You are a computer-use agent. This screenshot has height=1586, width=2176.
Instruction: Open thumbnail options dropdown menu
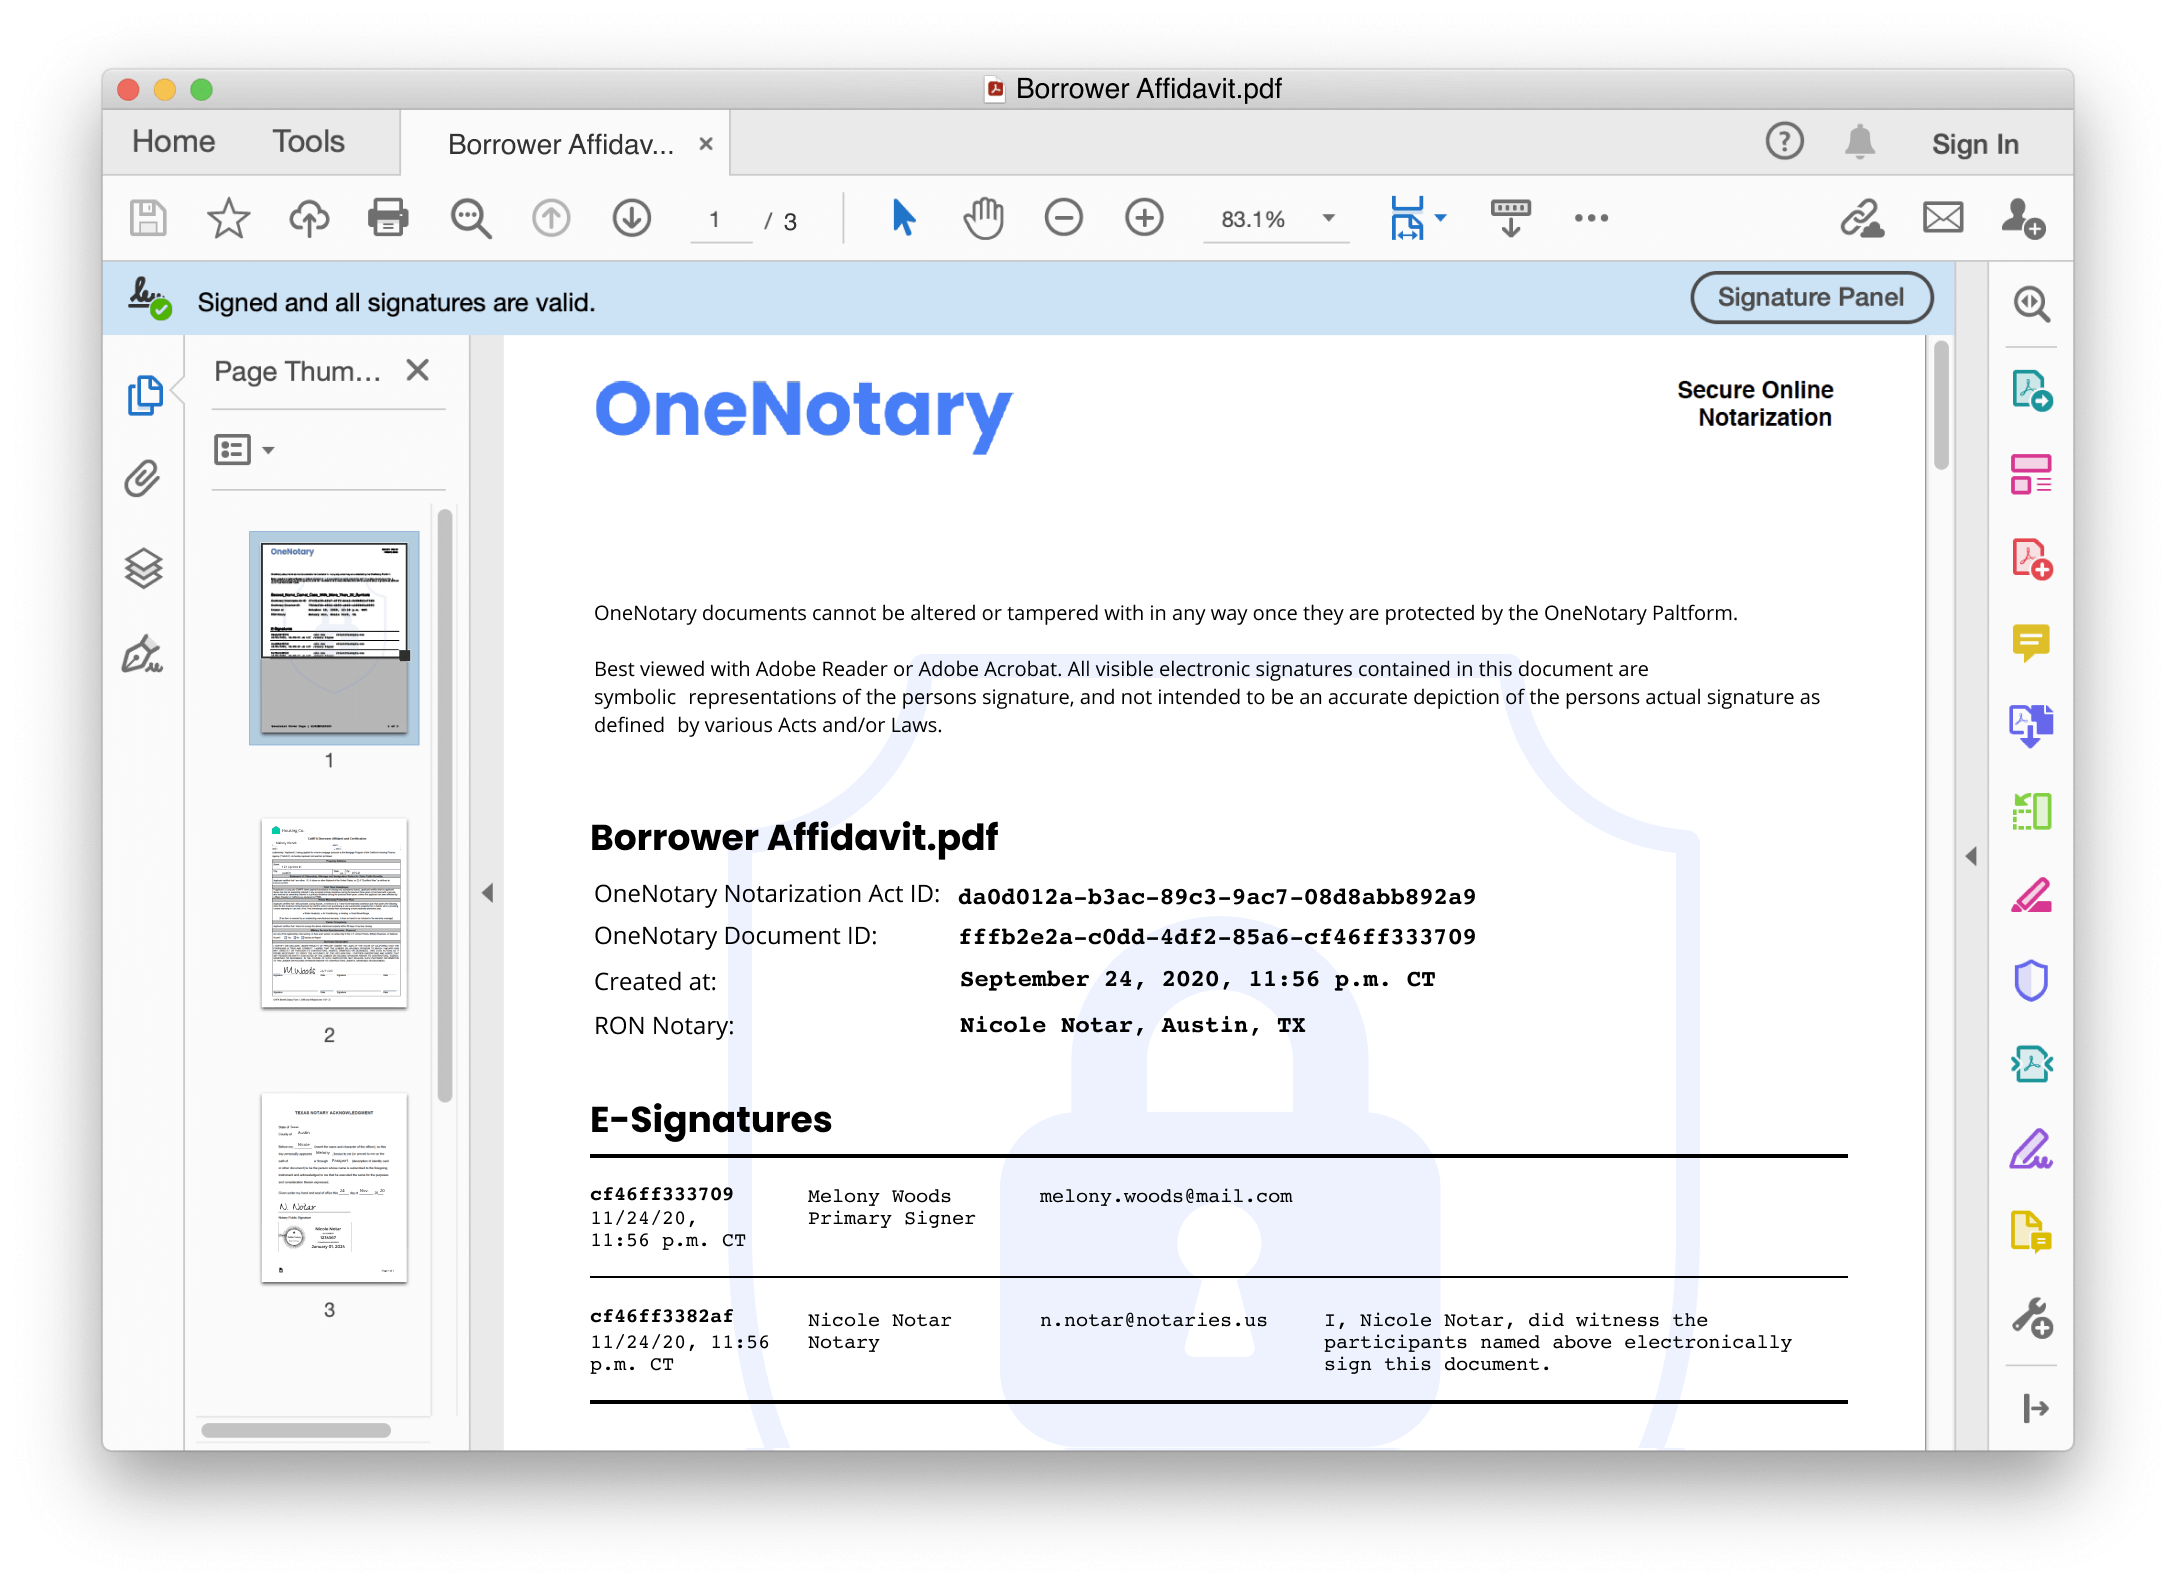[244, 450]
